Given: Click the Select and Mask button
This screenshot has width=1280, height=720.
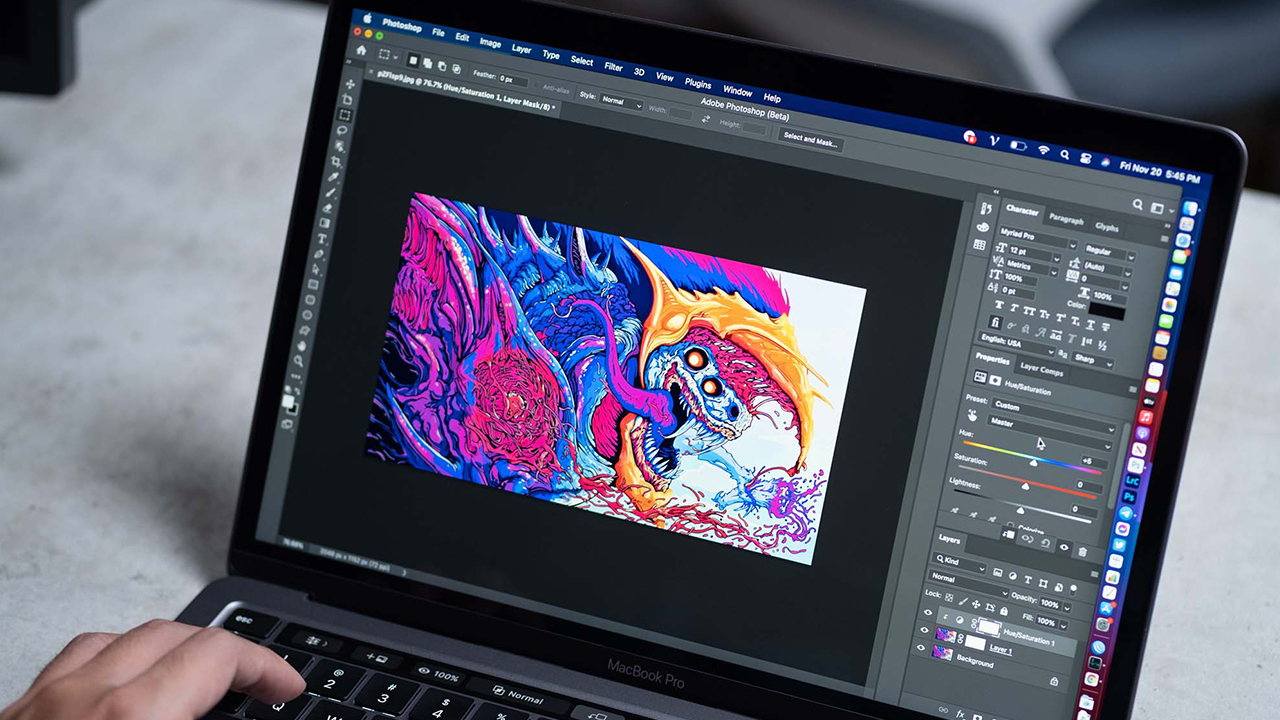Looking at the screenshot, I should tap(810, 141).
